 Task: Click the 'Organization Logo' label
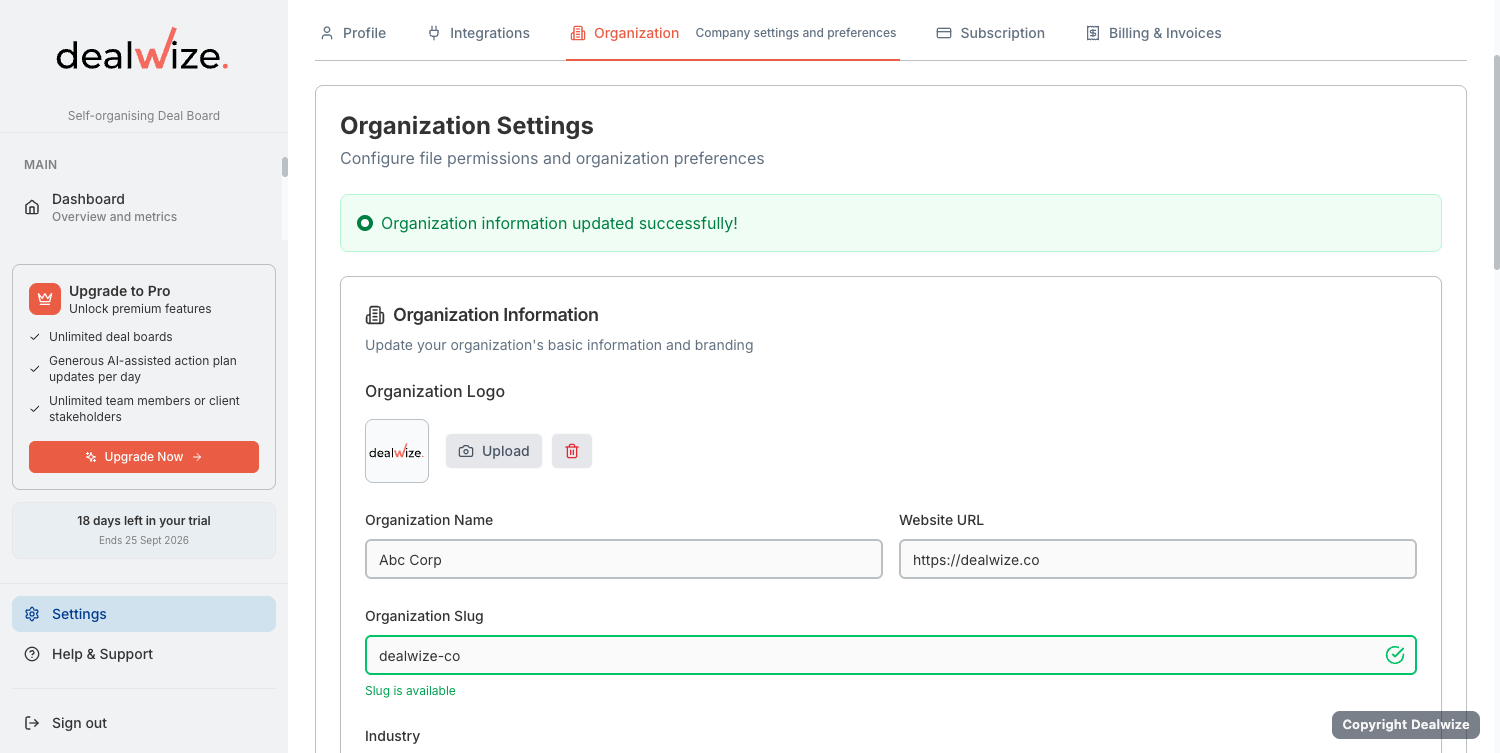[x=435, y=391]
